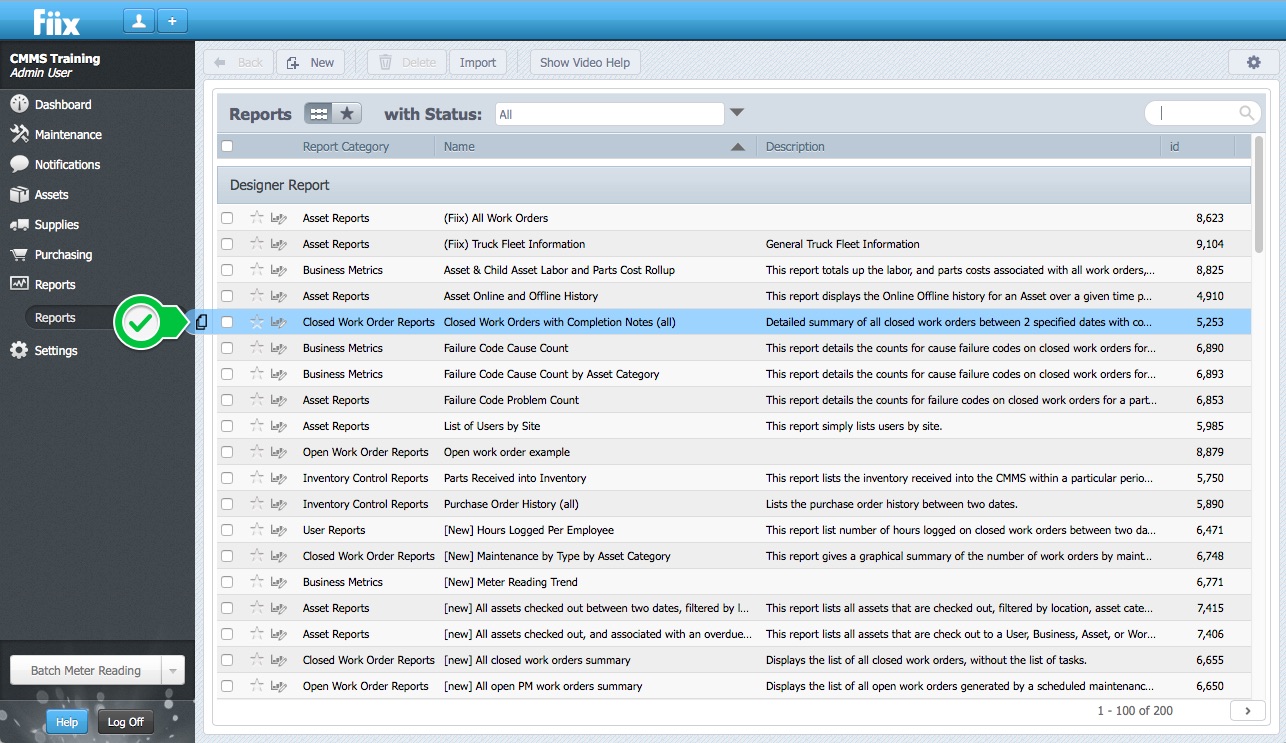1286x743 pixels.
Task: Click the Settings gear icon in the sidebar
Action: coord(19,350)
